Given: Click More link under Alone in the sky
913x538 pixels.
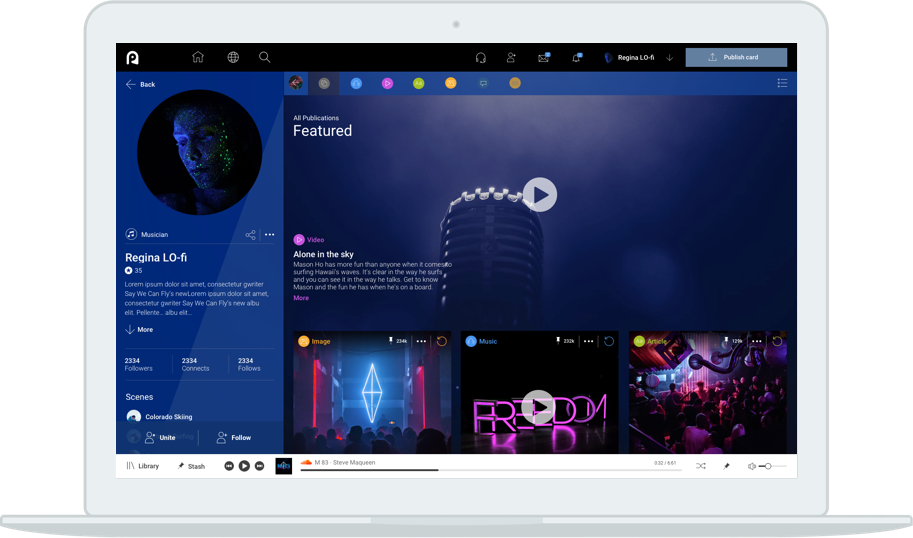Looking at the screenshot, I should pyautogui.click(x=301, y=298).
